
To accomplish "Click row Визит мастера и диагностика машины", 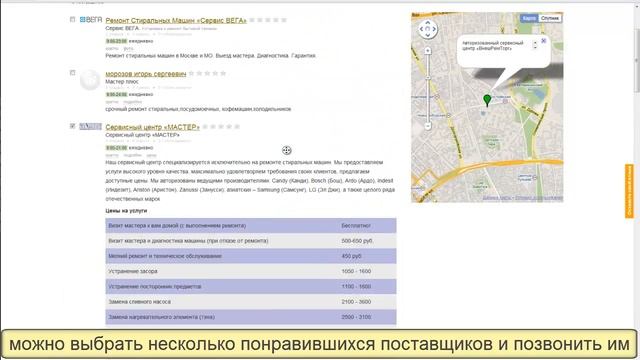I will (251, 241).
